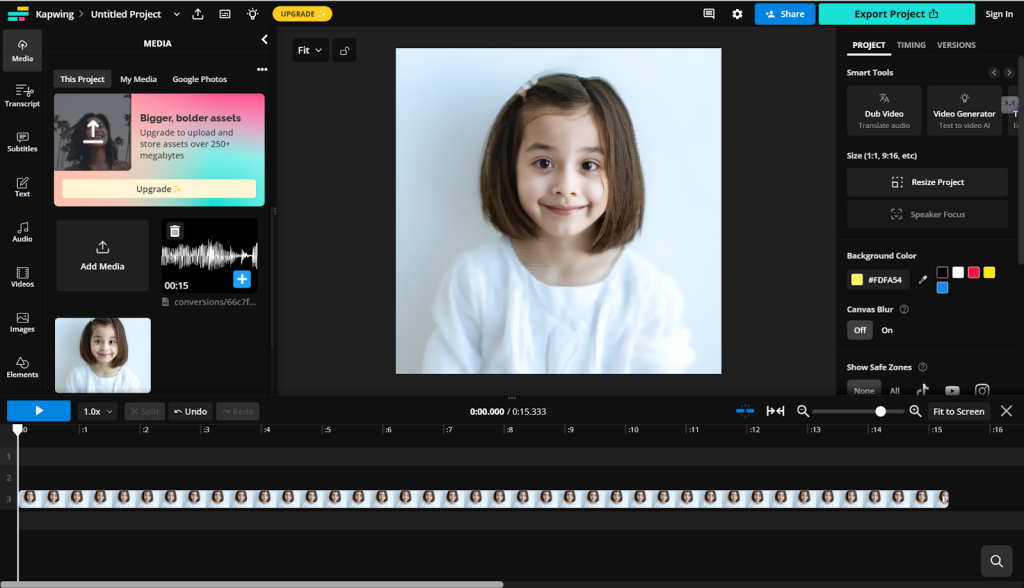The height and width of the screenshot is (588, 1024).
Task: Click the Kapwing logo icon
Action: [18, 14]
